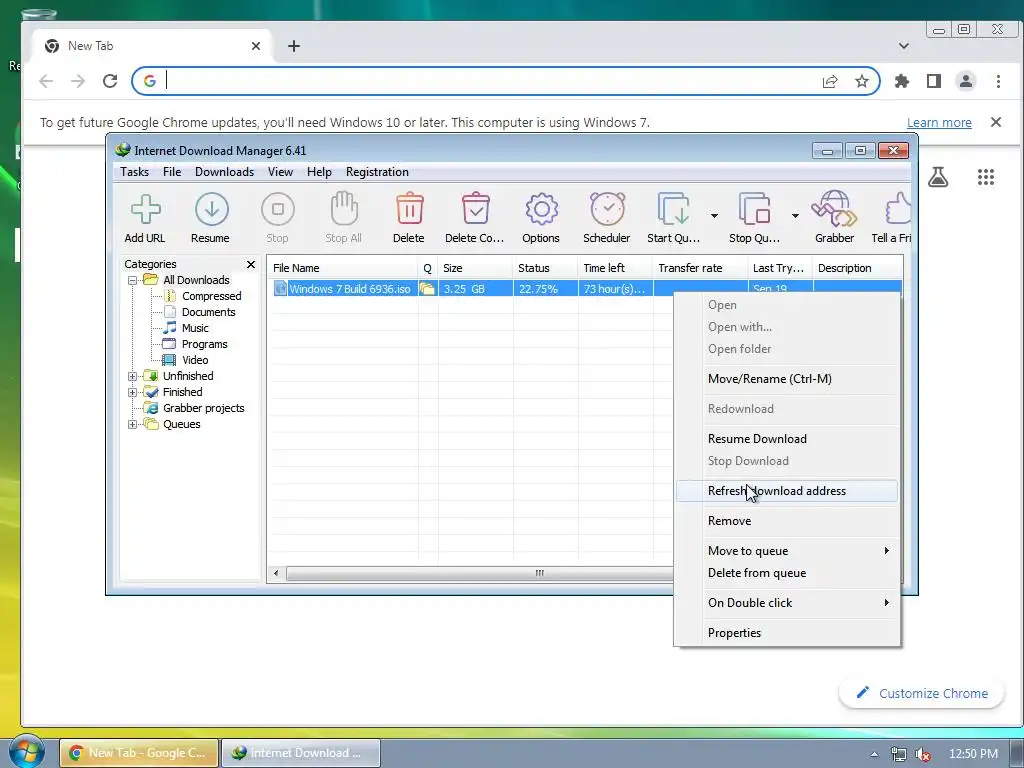Click the Customize Chrome button
This screenshot has height=768, width=1024.
click(921, 694)
